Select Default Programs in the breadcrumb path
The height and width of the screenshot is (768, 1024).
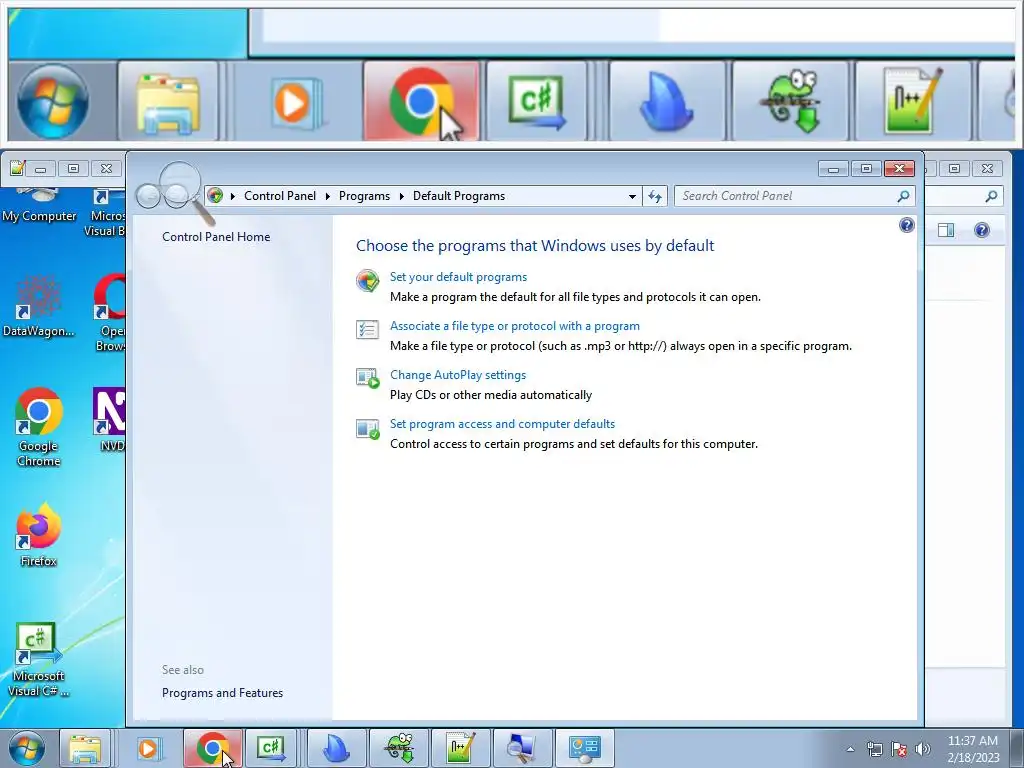tap(458, 196)
